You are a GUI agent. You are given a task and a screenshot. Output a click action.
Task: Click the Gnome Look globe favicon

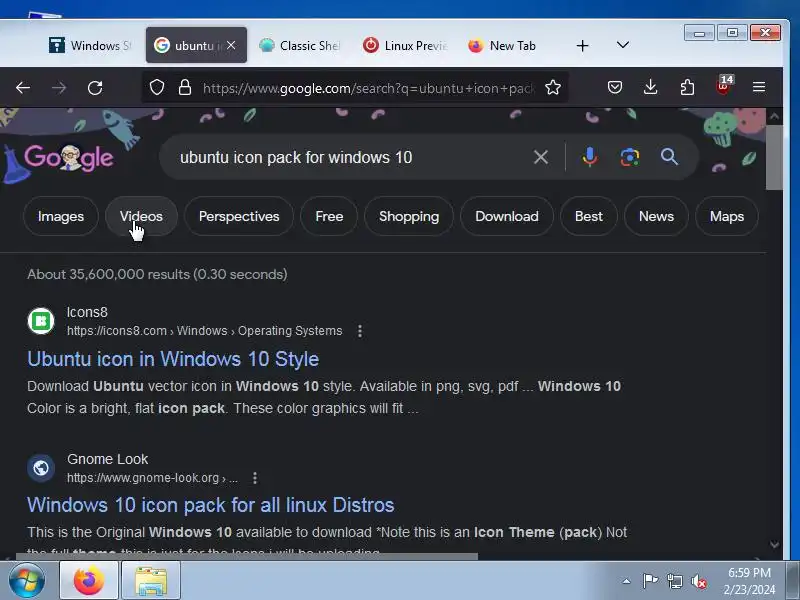pos(41,468)
